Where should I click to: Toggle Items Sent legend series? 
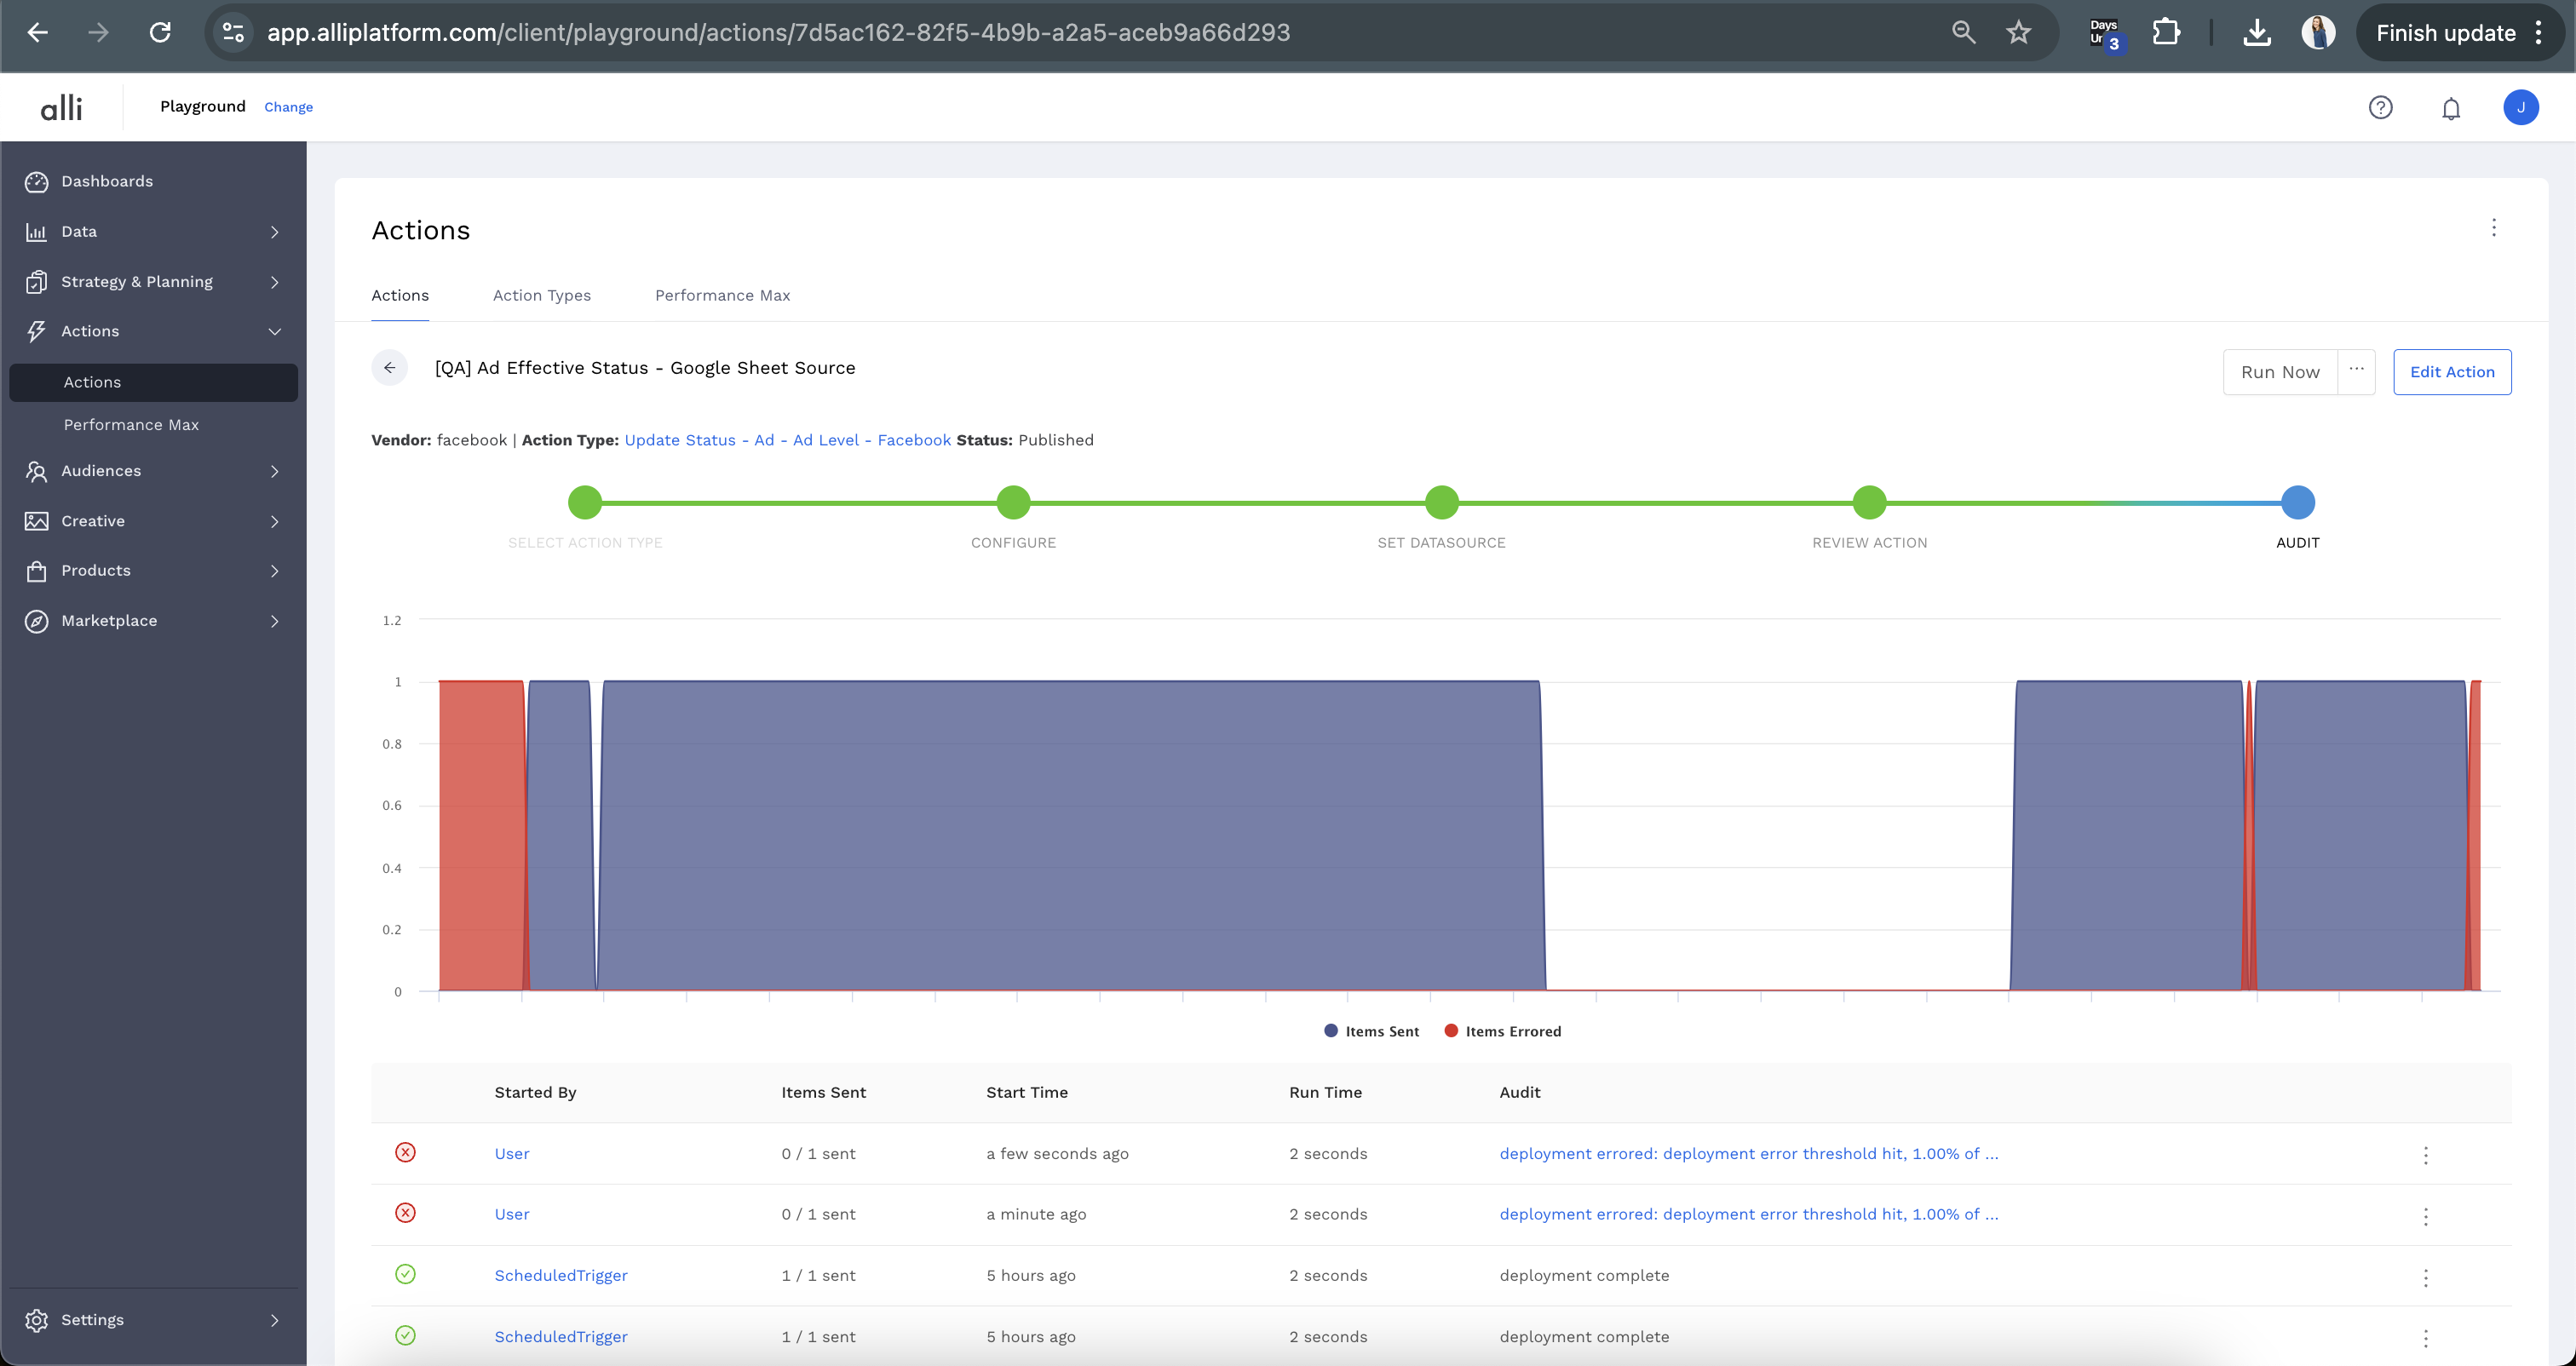click(x=1371, y=1031)
